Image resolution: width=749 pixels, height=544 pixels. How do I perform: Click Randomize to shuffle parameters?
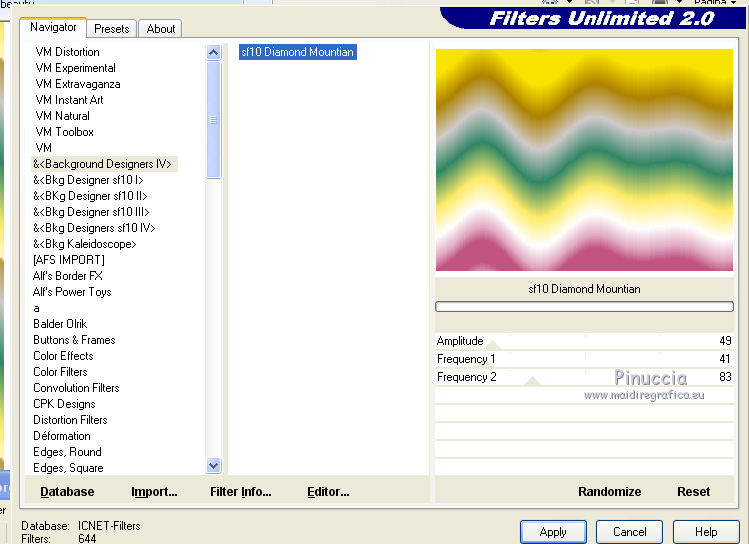[610, 491]
